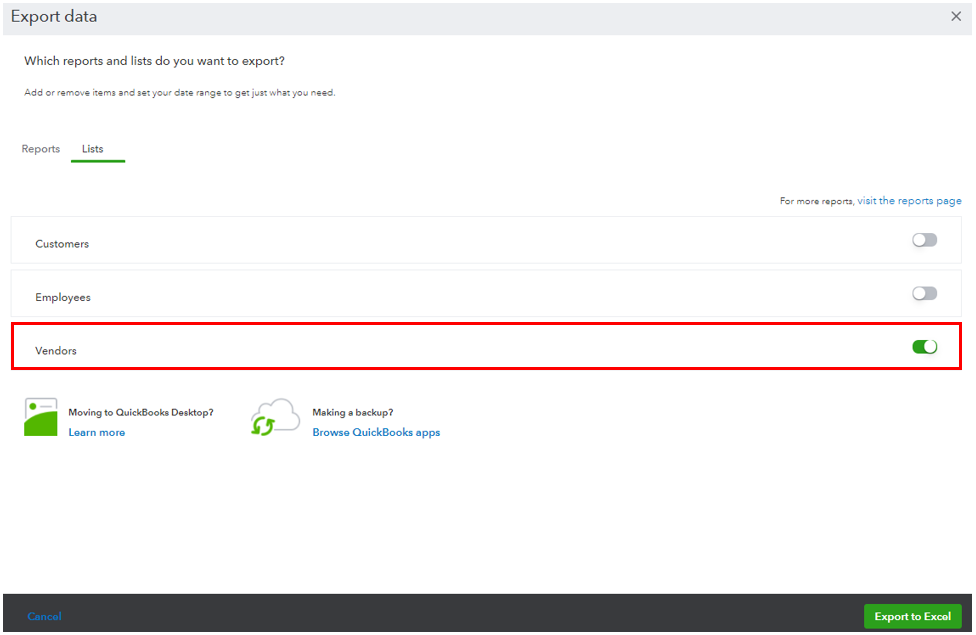Screen dimensions: 976x635
Task: Click the Customers row label
Action: 62,244
